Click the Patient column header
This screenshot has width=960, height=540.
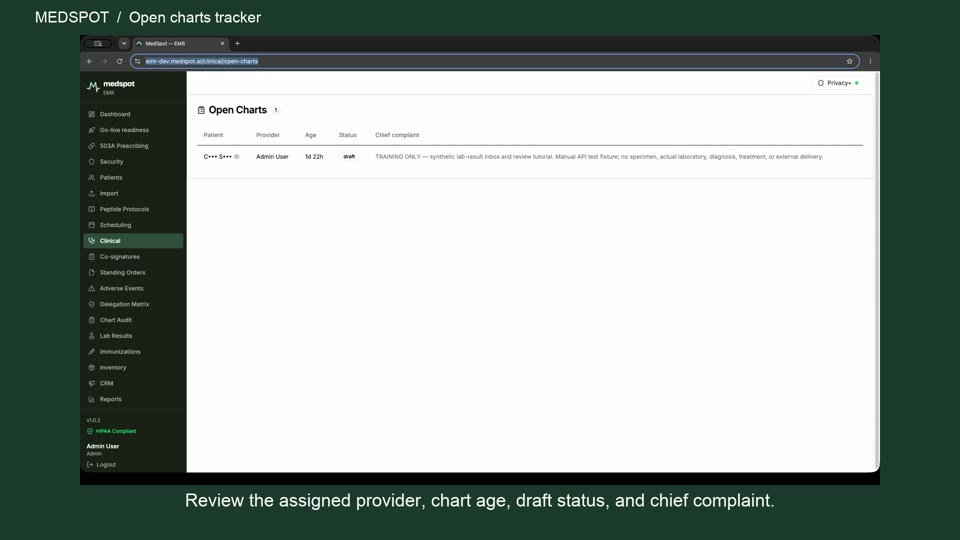point(213,135)
